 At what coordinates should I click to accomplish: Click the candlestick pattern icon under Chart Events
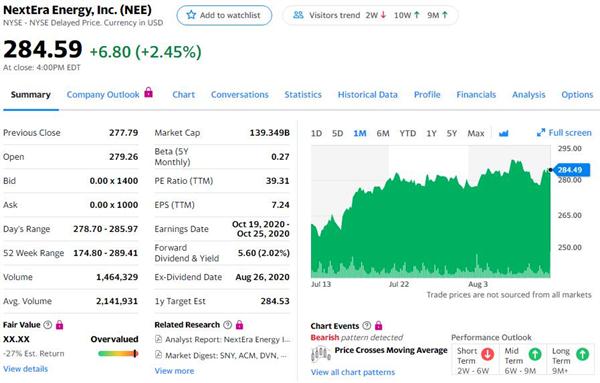tap(321, 354)
